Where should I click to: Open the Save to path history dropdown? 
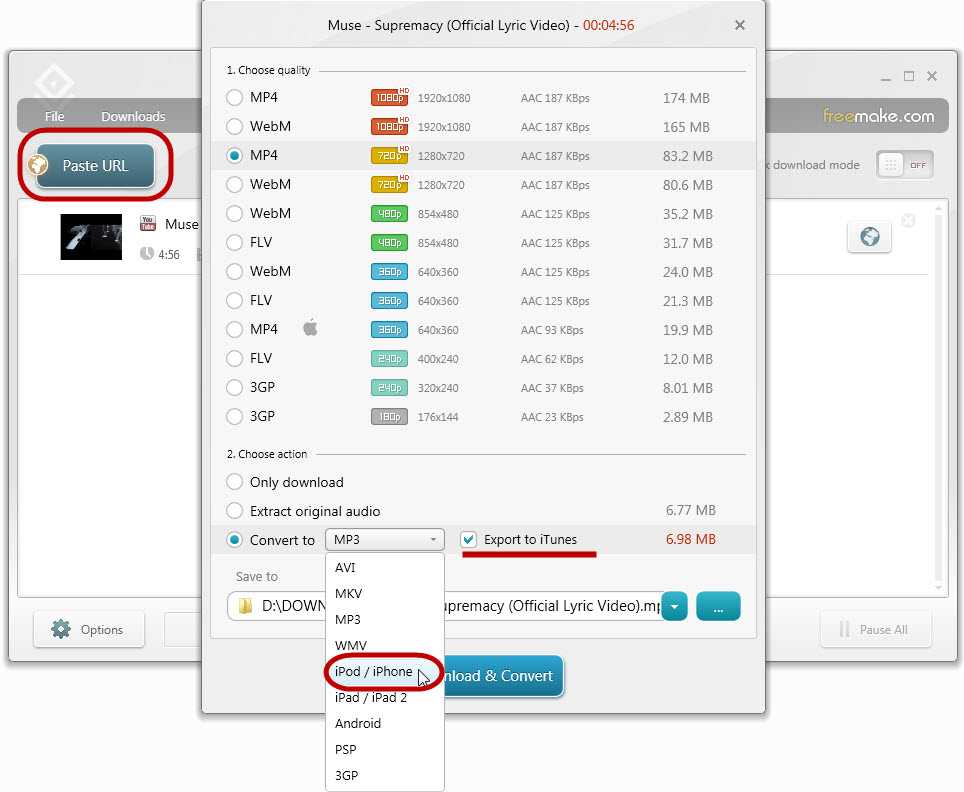click(675, 606)
